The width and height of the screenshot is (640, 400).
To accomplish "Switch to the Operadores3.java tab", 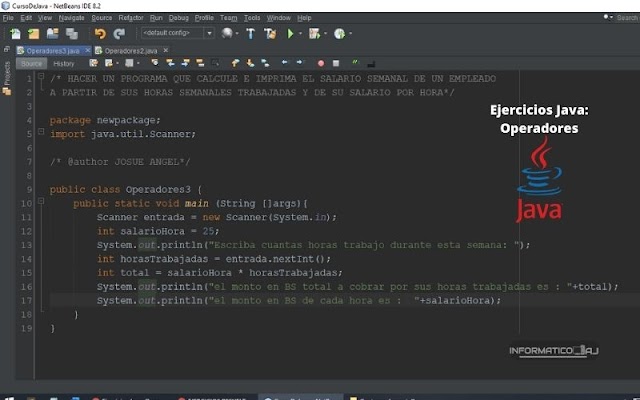I will (x=53, y=51).
